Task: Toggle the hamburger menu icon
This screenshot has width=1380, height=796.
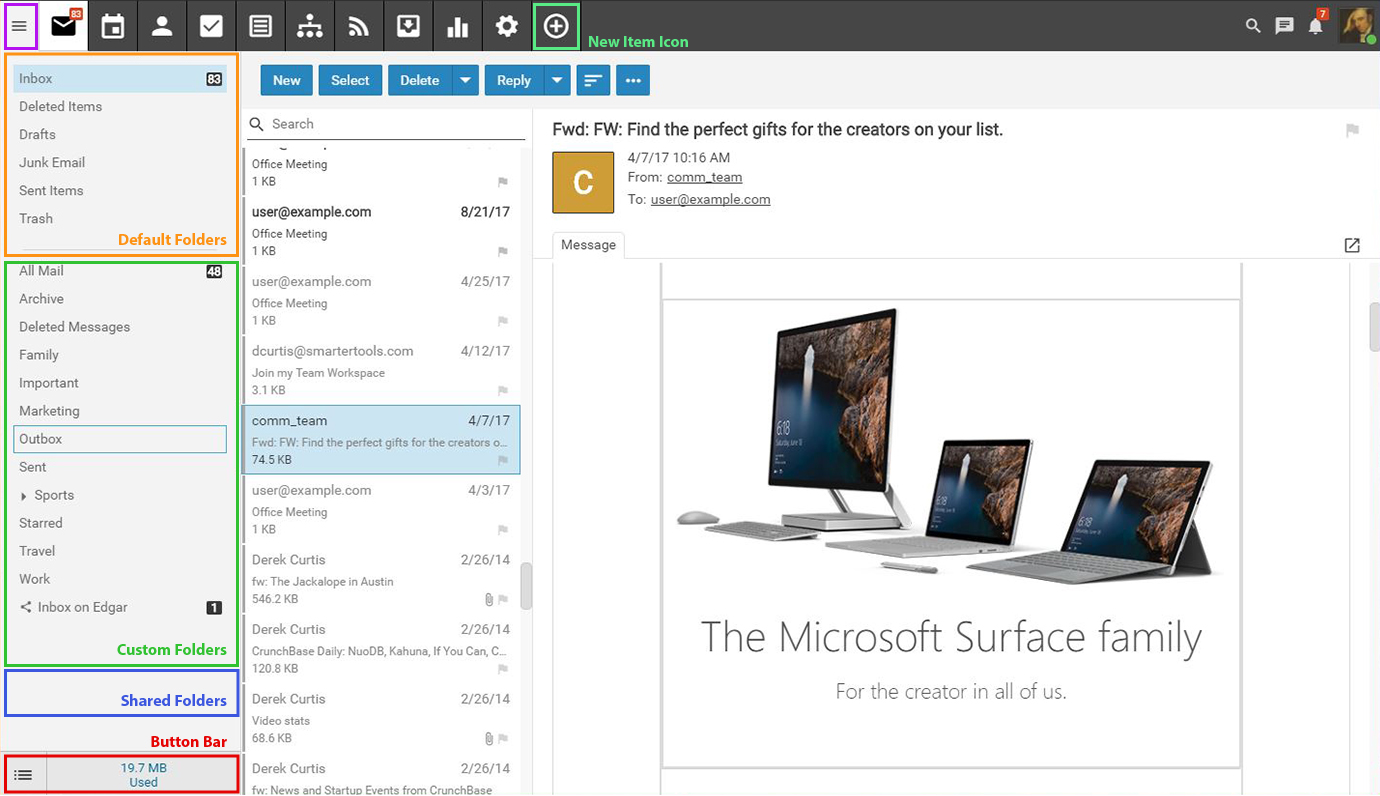Action: pyautogui.click(x=20, y=26)
